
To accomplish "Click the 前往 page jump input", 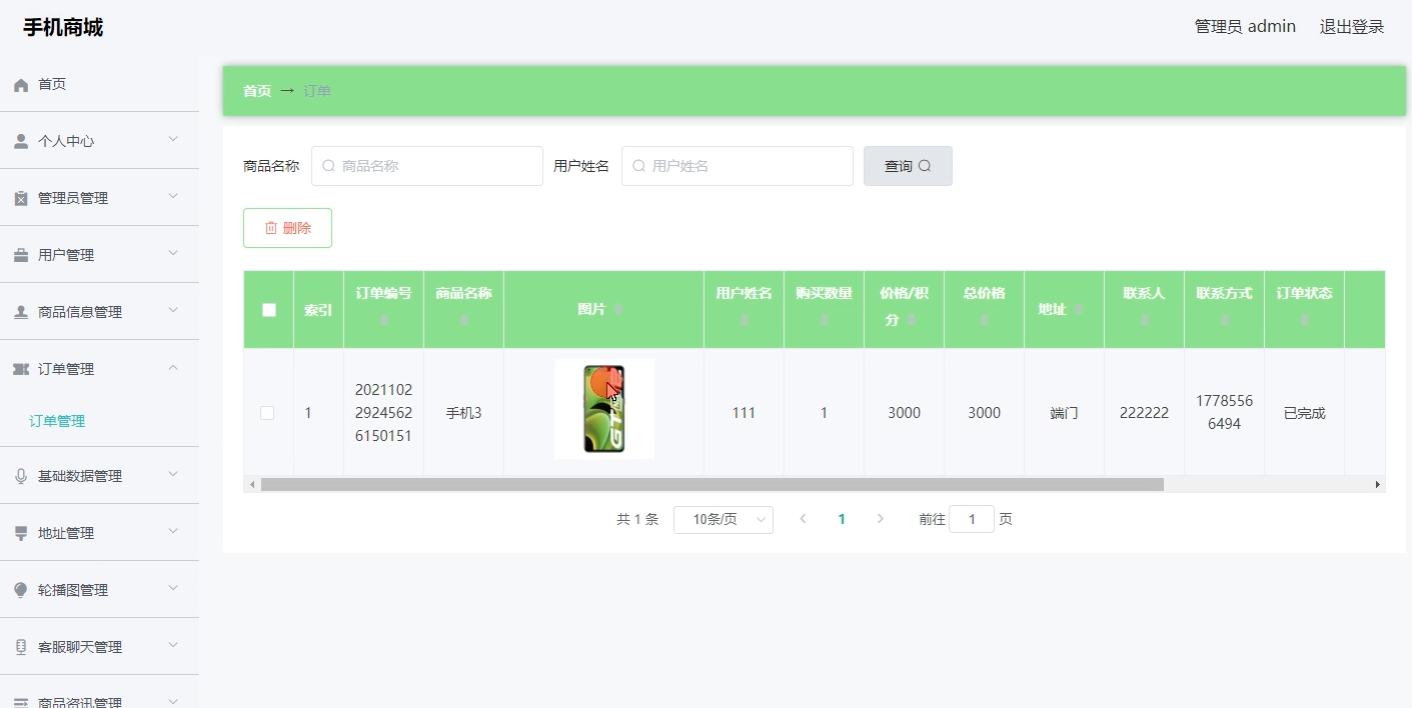I will click(x=971, y=519).
